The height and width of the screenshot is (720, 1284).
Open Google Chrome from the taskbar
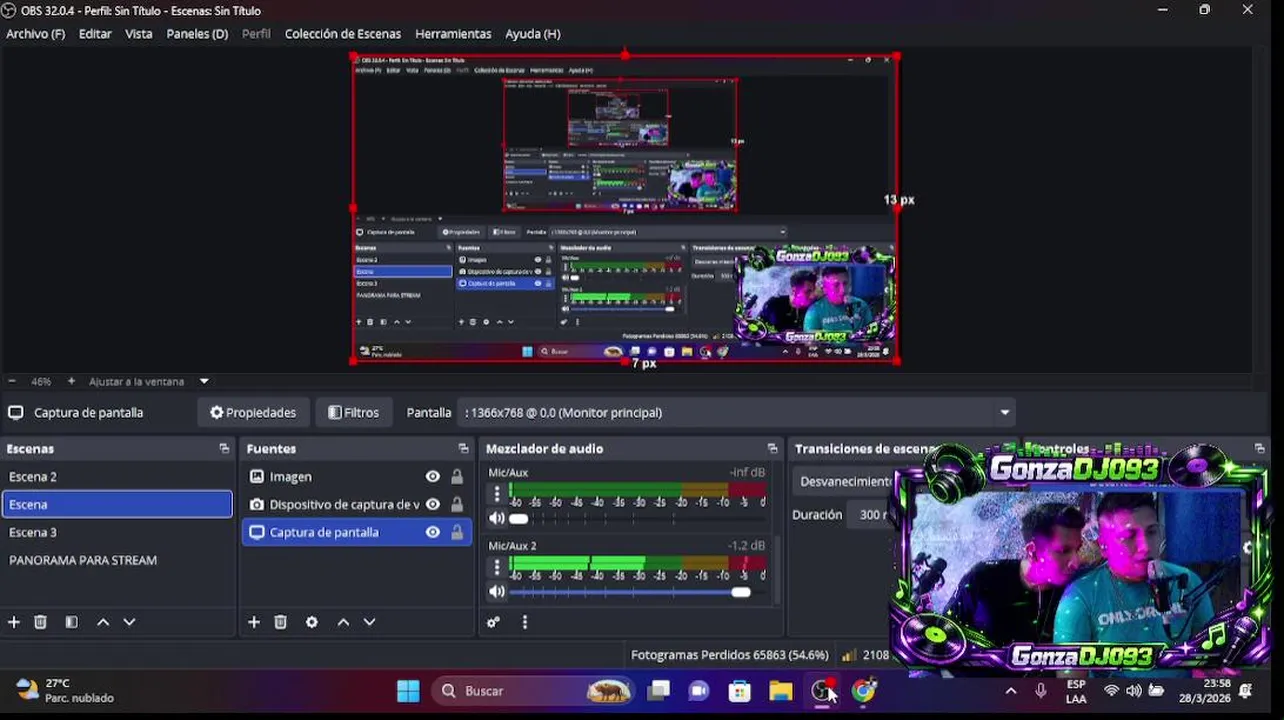pyautogui.click(x=864, y=690)
